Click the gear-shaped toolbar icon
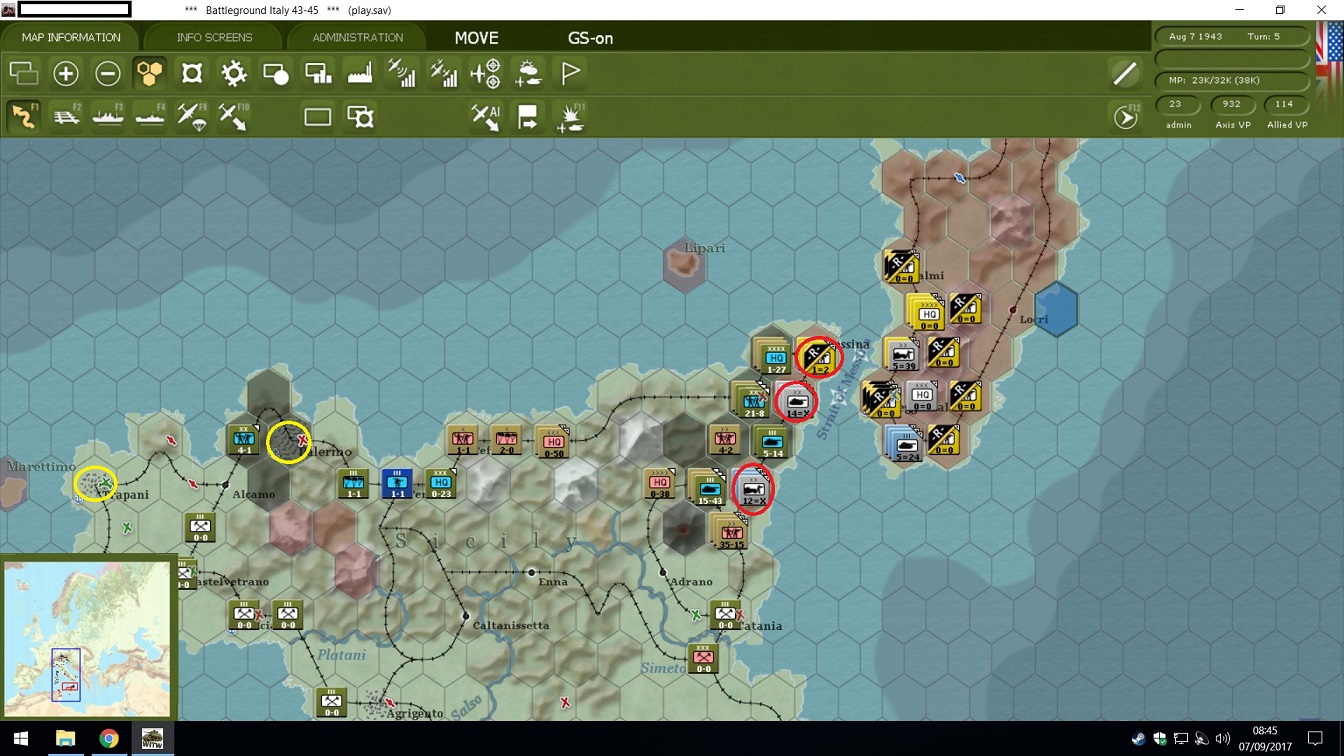This screenshot has width=1344, height=756. [x=234, y=73]
